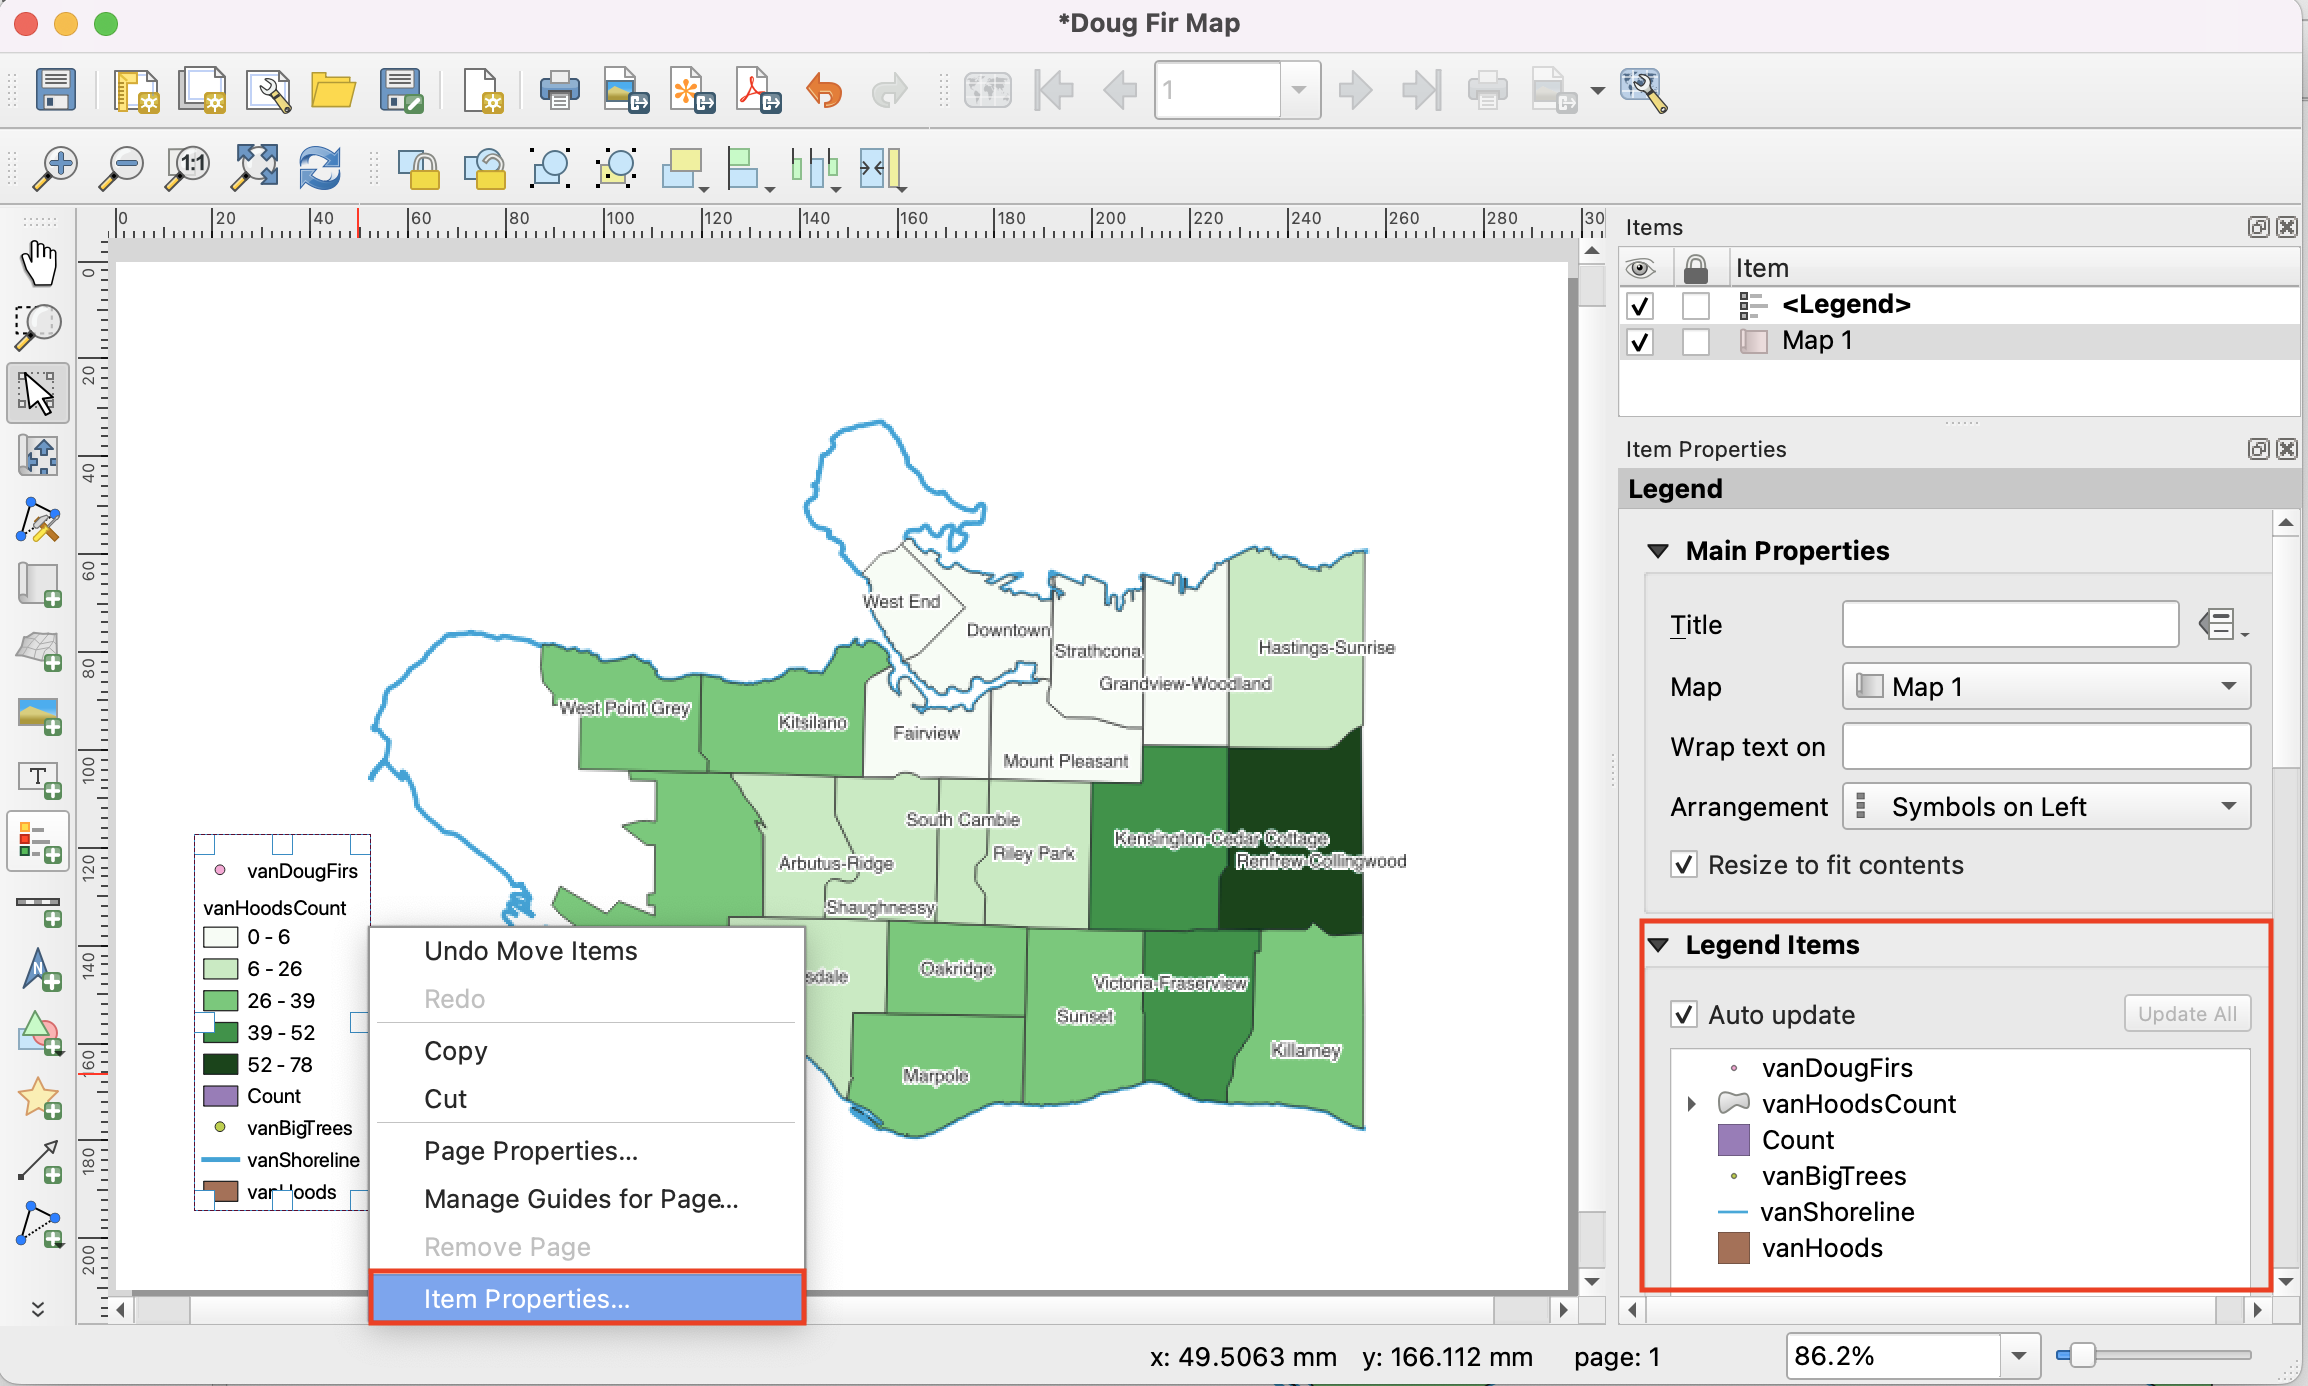
Task: Click the Add North Arrow tool
Action: point(39,969)
